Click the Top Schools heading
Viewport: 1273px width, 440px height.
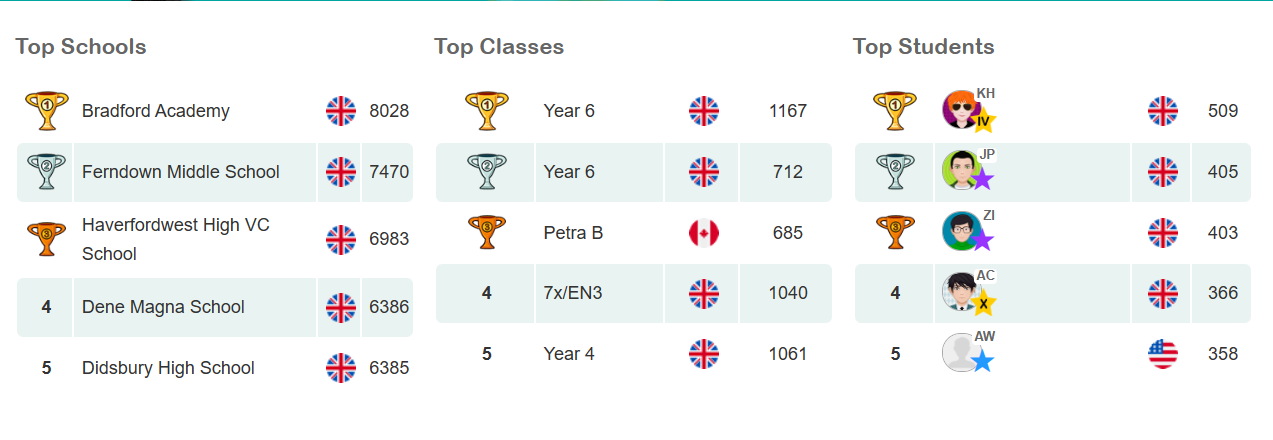(x=81, y=47)
